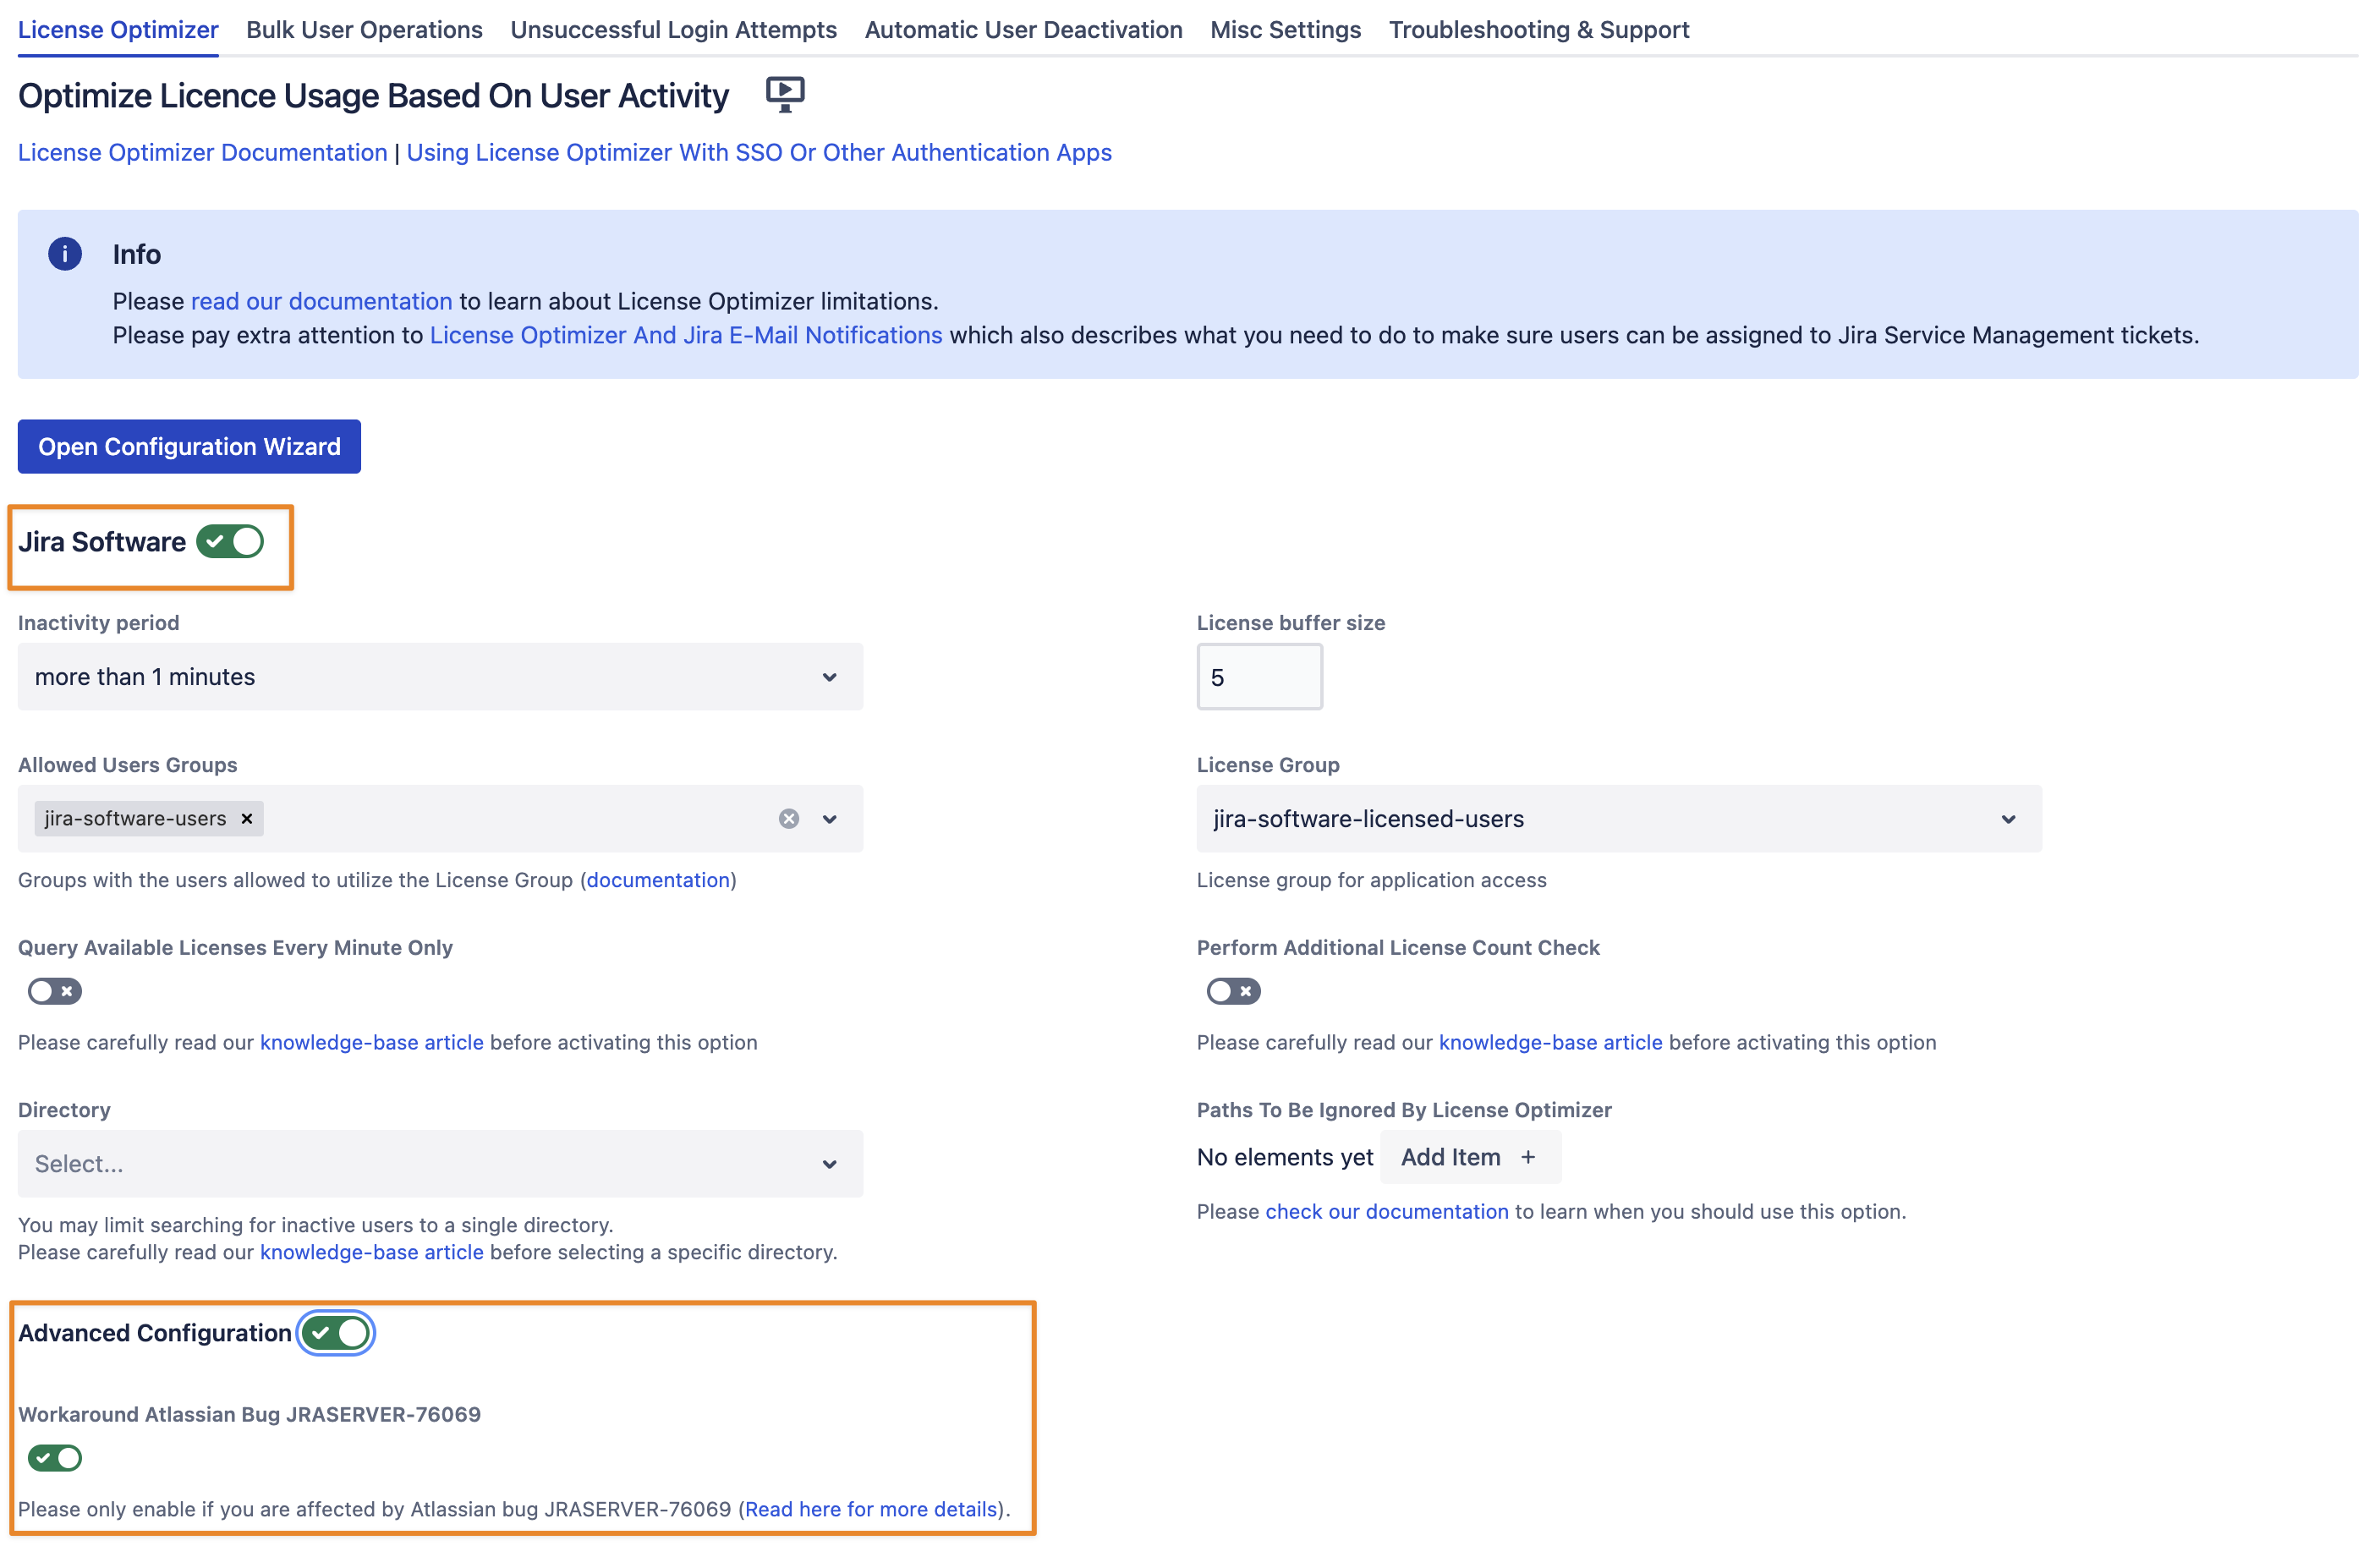Toggle the Jira Software switch
Viewport: 2380px width, 1546px height.
click(230, 542)
